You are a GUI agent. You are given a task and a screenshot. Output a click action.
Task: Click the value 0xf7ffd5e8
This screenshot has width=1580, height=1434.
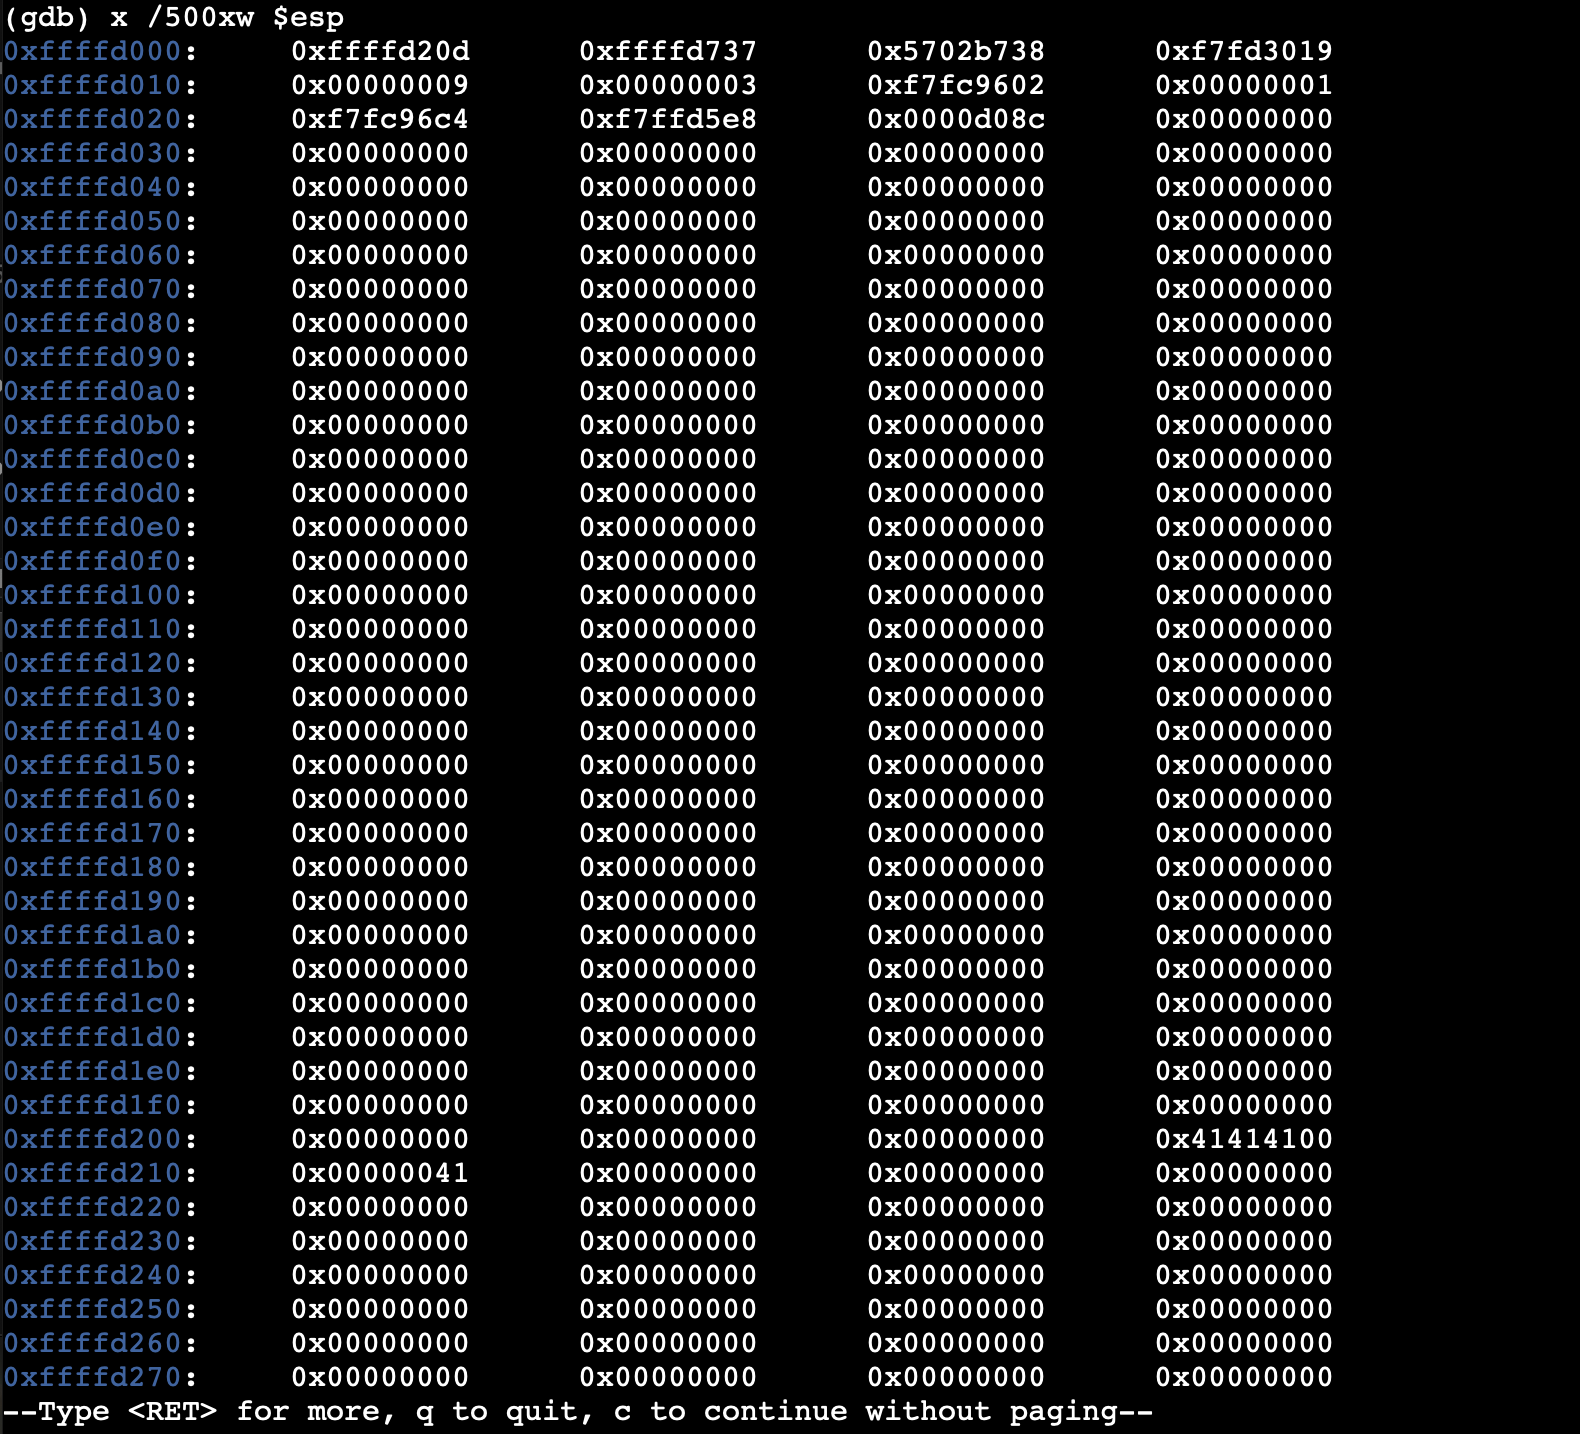668,119
